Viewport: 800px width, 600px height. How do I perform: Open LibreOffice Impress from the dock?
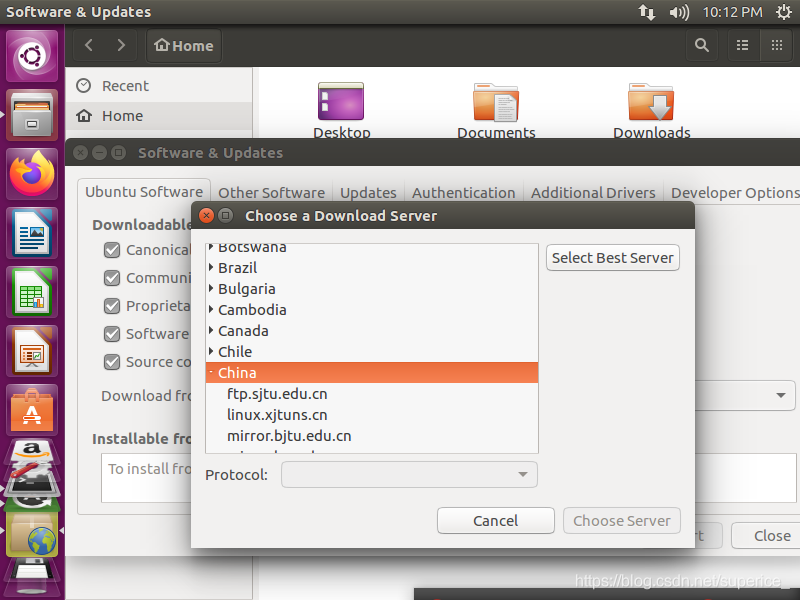pos(32,352)
